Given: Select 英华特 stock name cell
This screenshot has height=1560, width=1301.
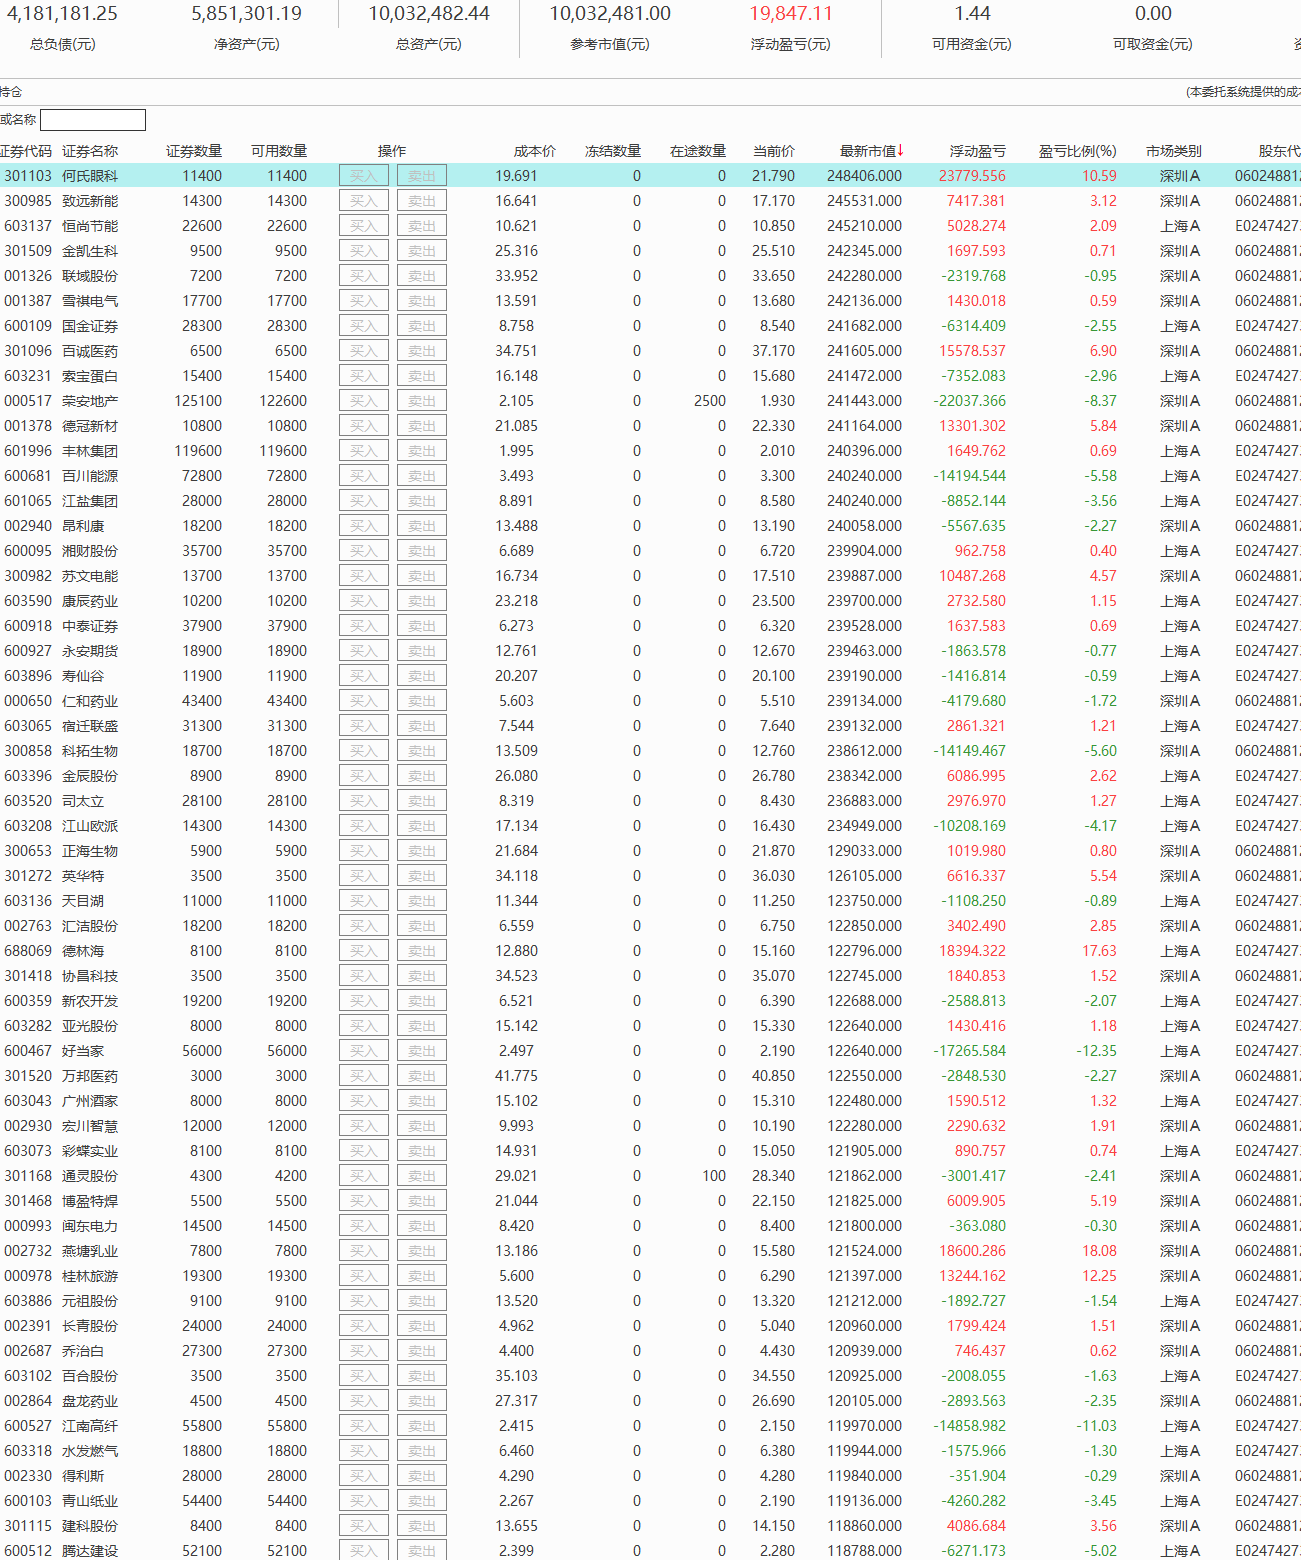Looking at the screenshot, I should [x=83, y=876].
